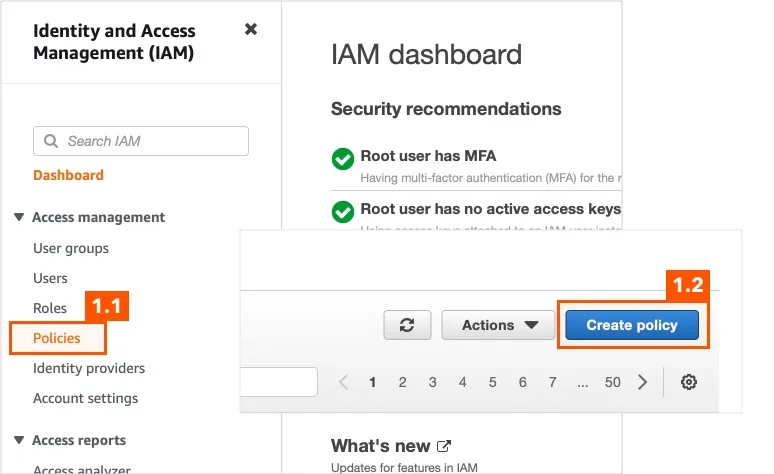The width and height of the screenshot is (774, 474).
Task: Open Identity providers page
Action: pyautogui.click(x=89, y=368)
